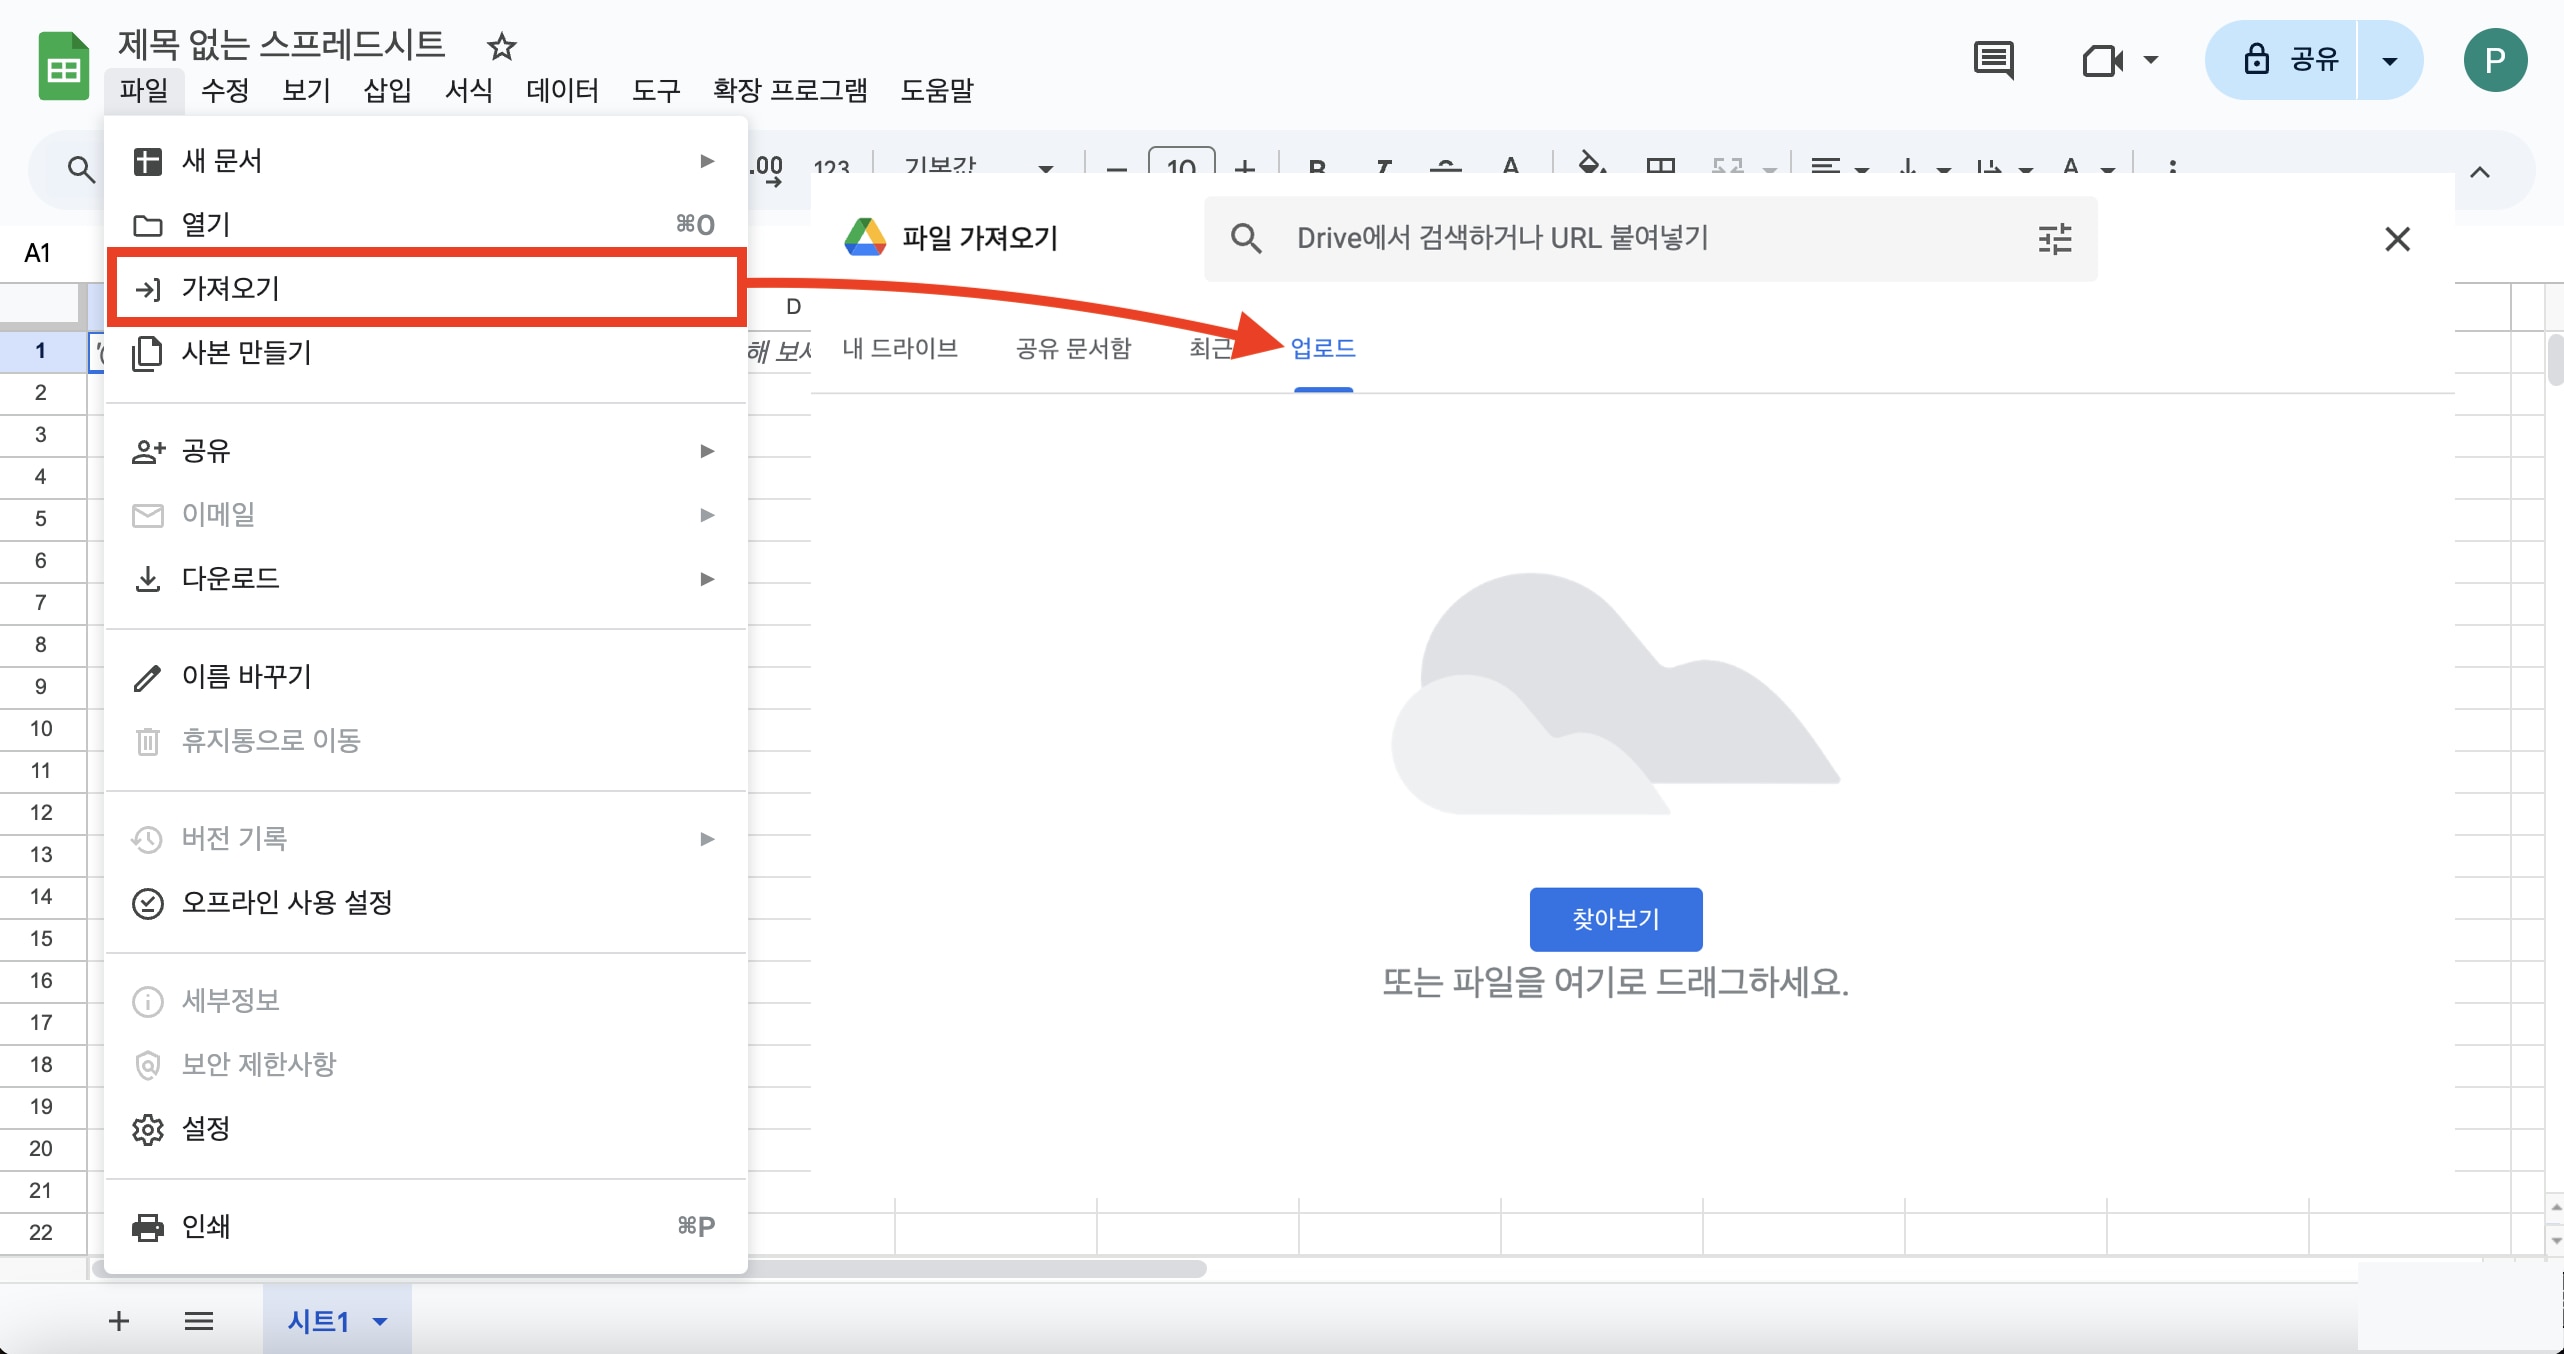2564x1354 pixels.
Task: Click the download icon beside 다운로드
Action: [x=148, y=579]
